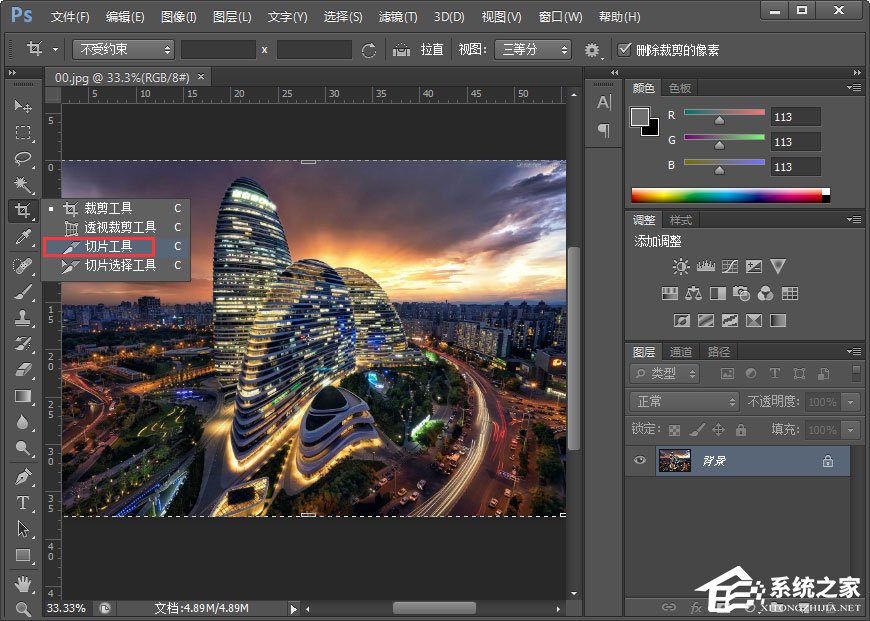The width and height of the screenshot is (870, 621).
Task: Add a Curves adjustment from the 调整 panel
Action: 729,267
